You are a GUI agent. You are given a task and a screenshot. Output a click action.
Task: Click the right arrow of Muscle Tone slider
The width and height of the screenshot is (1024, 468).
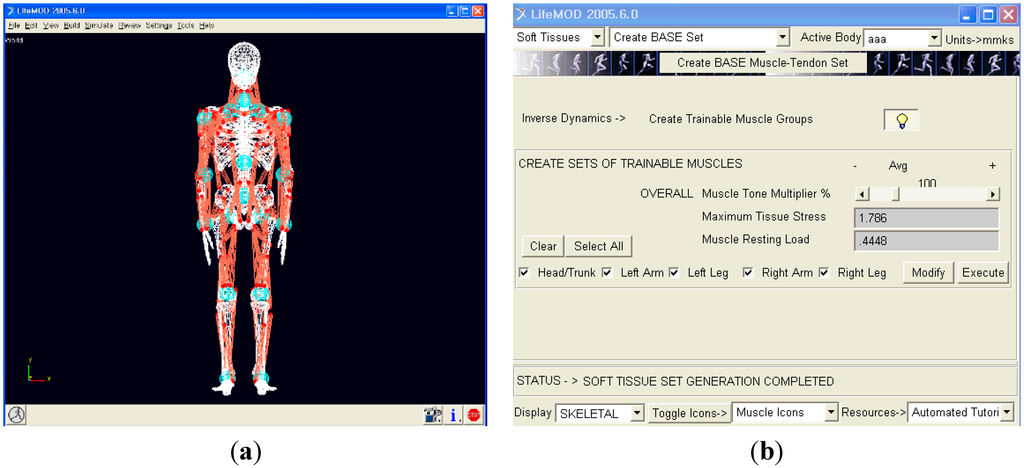[x=992, y=195]
